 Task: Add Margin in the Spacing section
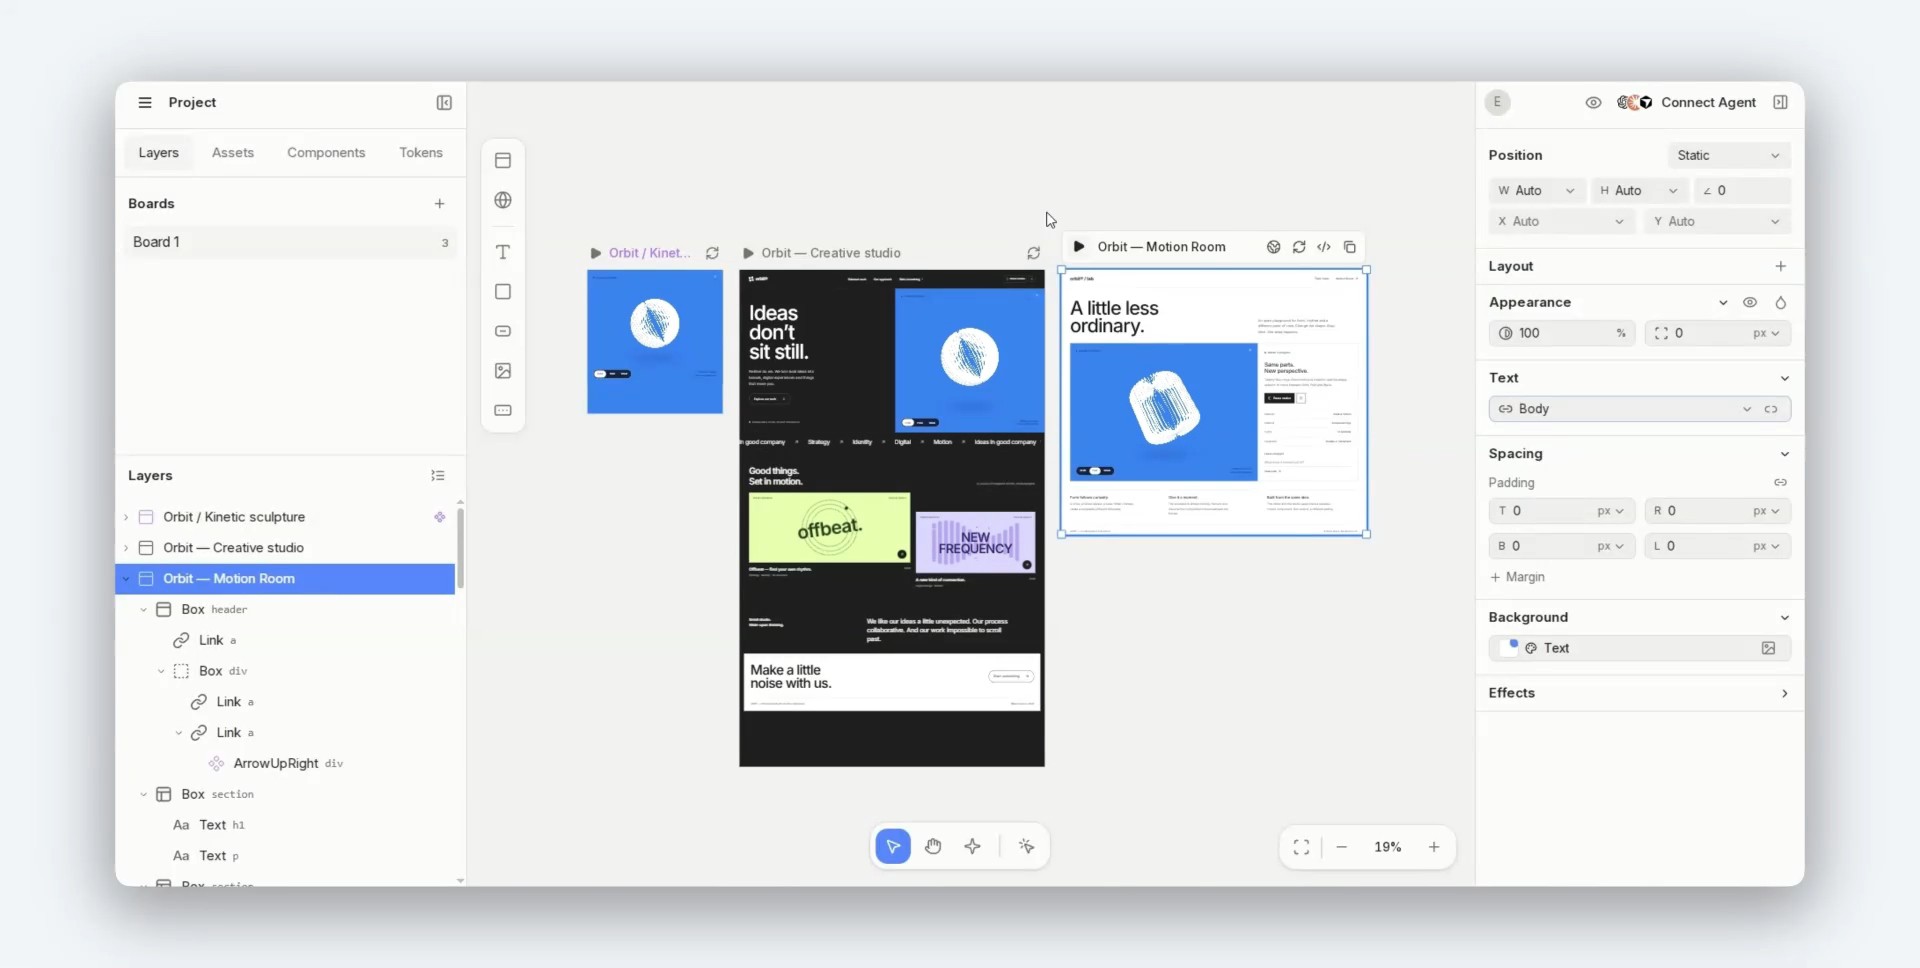[1518, 578]
